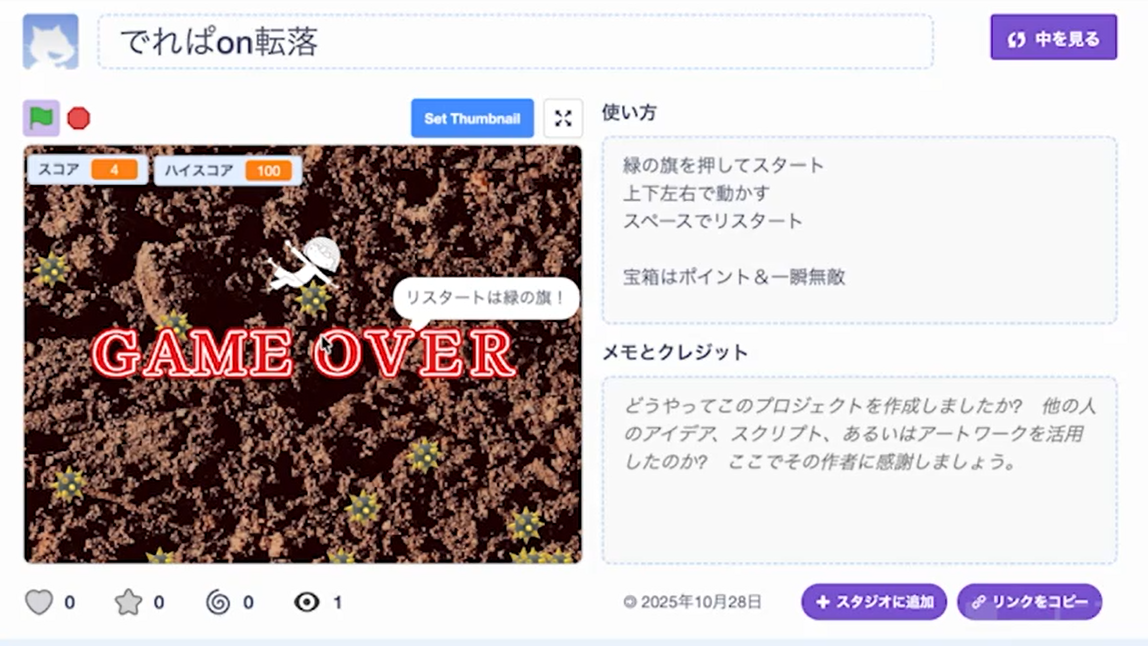Click the ハイスコア high score monitor

click(228, 170)
